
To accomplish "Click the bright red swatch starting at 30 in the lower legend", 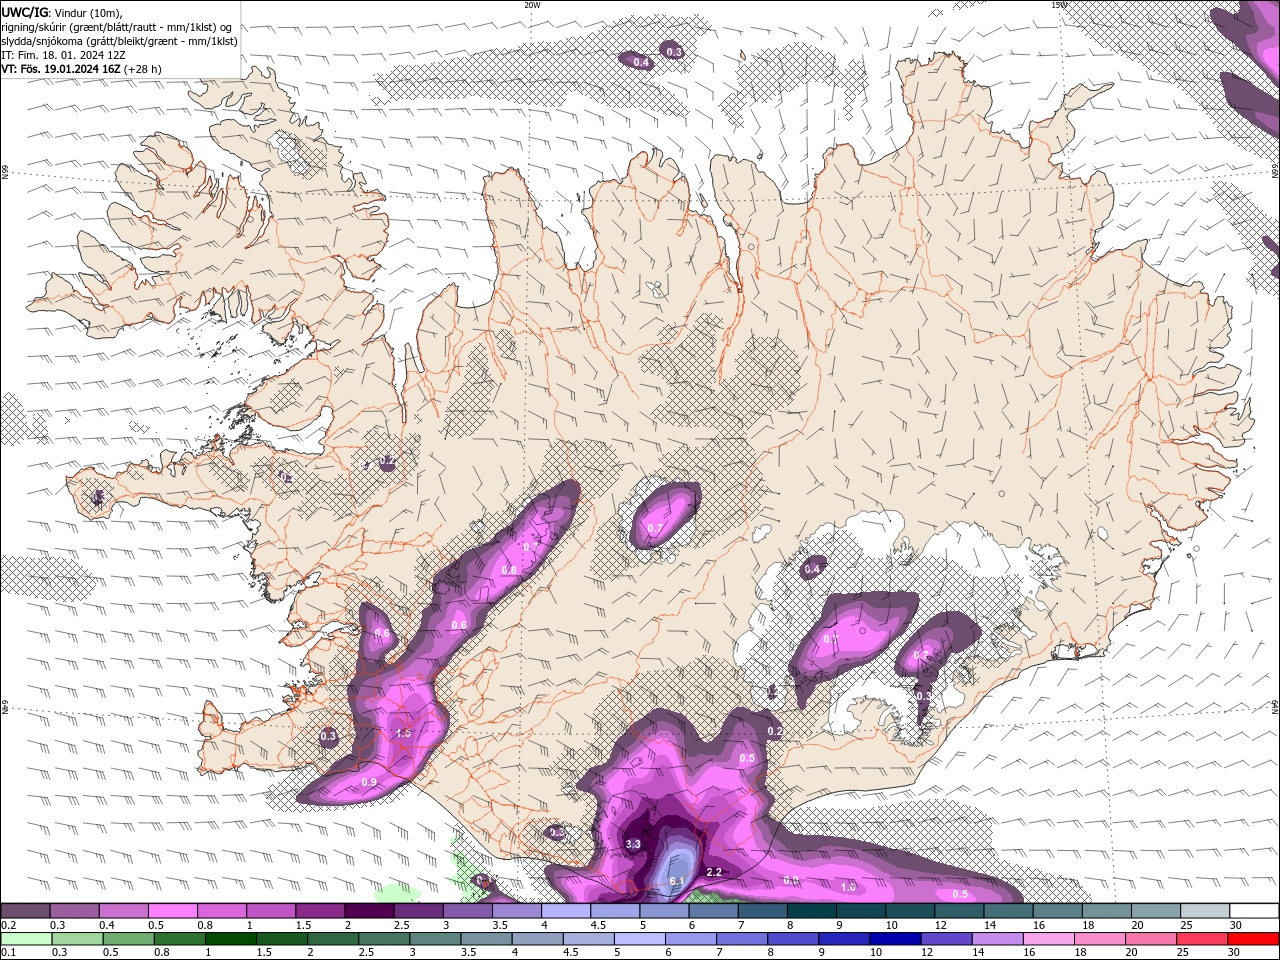I will point(1253,939).
